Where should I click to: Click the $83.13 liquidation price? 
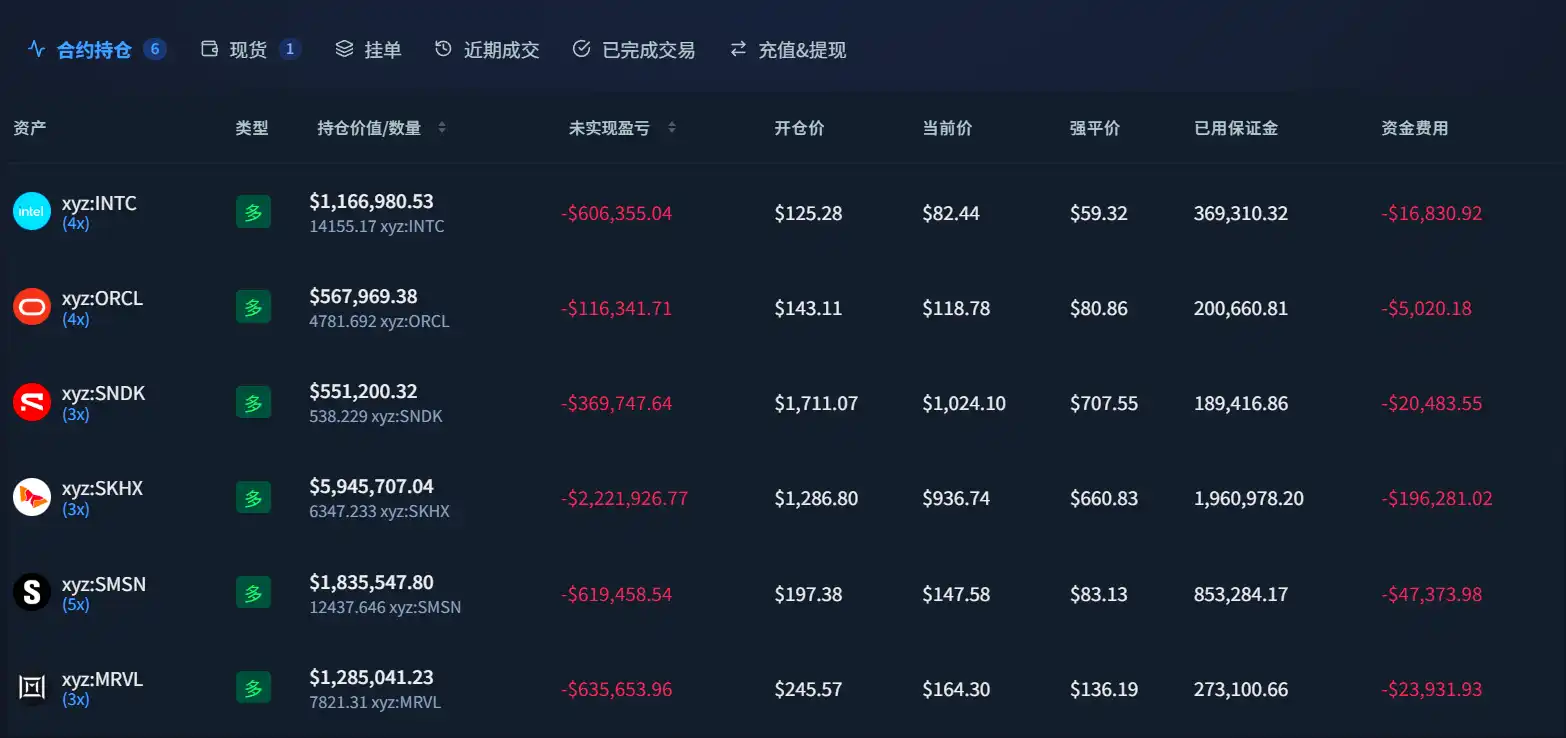(1098, 594)
